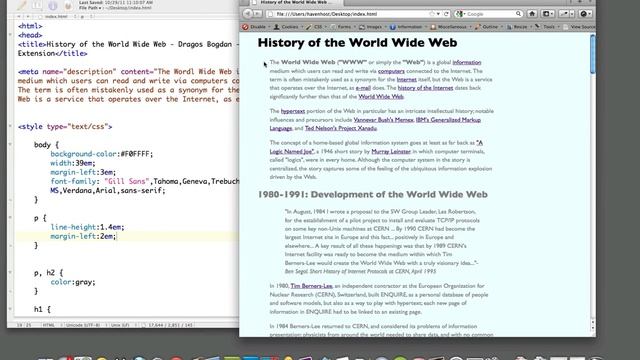This screenshot has width=640, height=360.
Task: Click the Google search magnifier icon
Action: pos(518,14)
